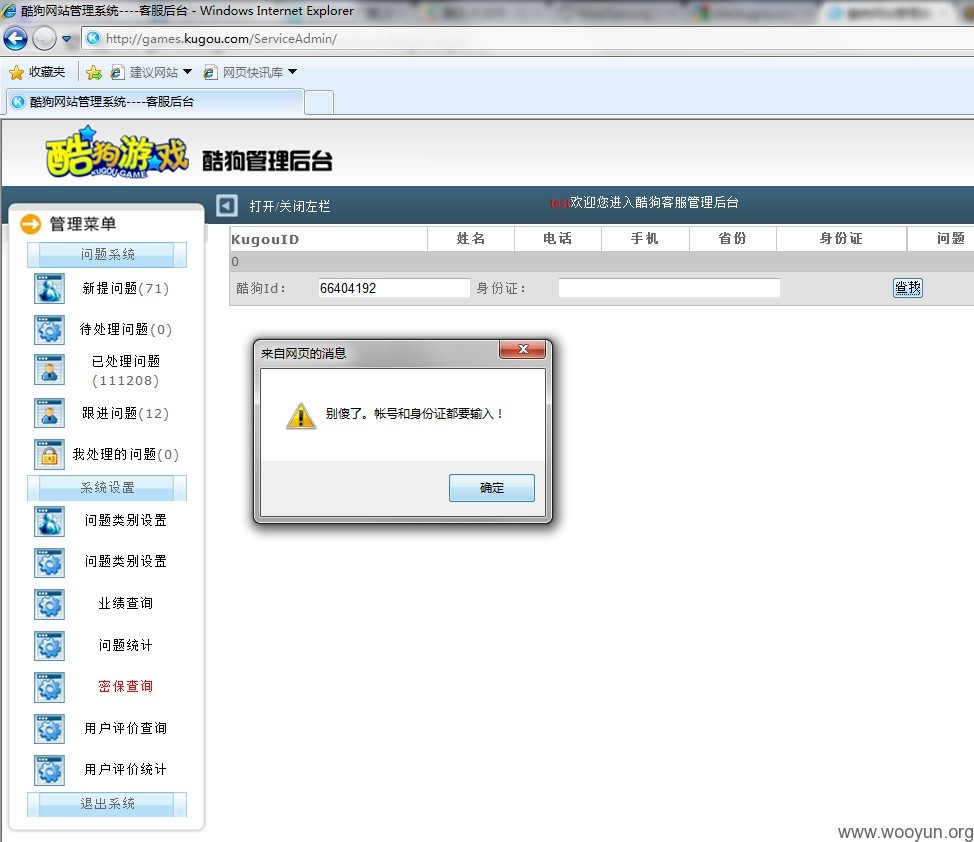
Task: Click the 用户评价查询 gear icon
Action: coord(49,730)
